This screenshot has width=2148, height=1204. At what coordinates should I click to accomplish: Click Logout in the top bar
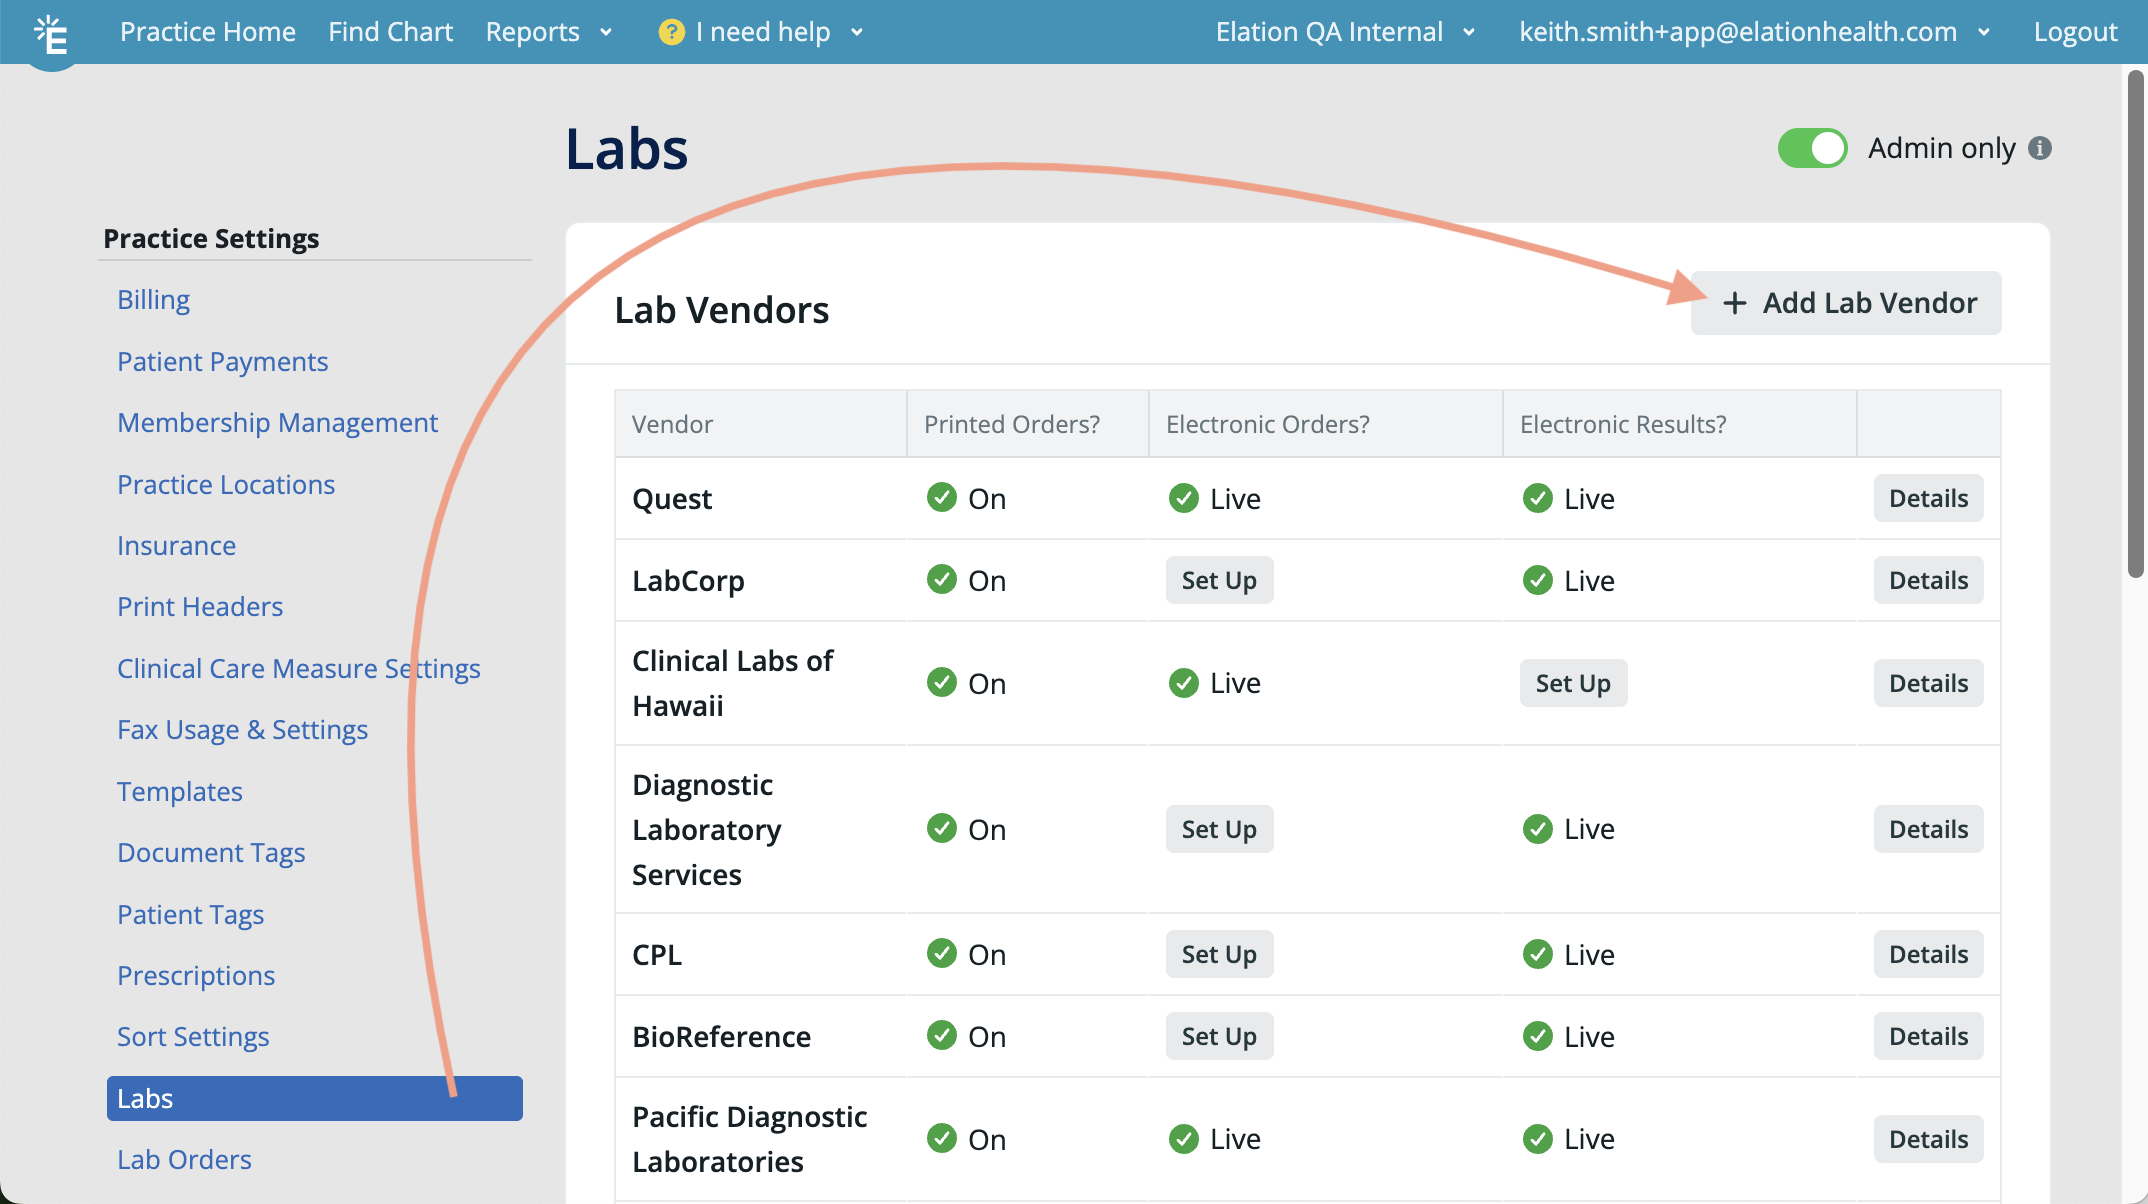pos(2075,32)
